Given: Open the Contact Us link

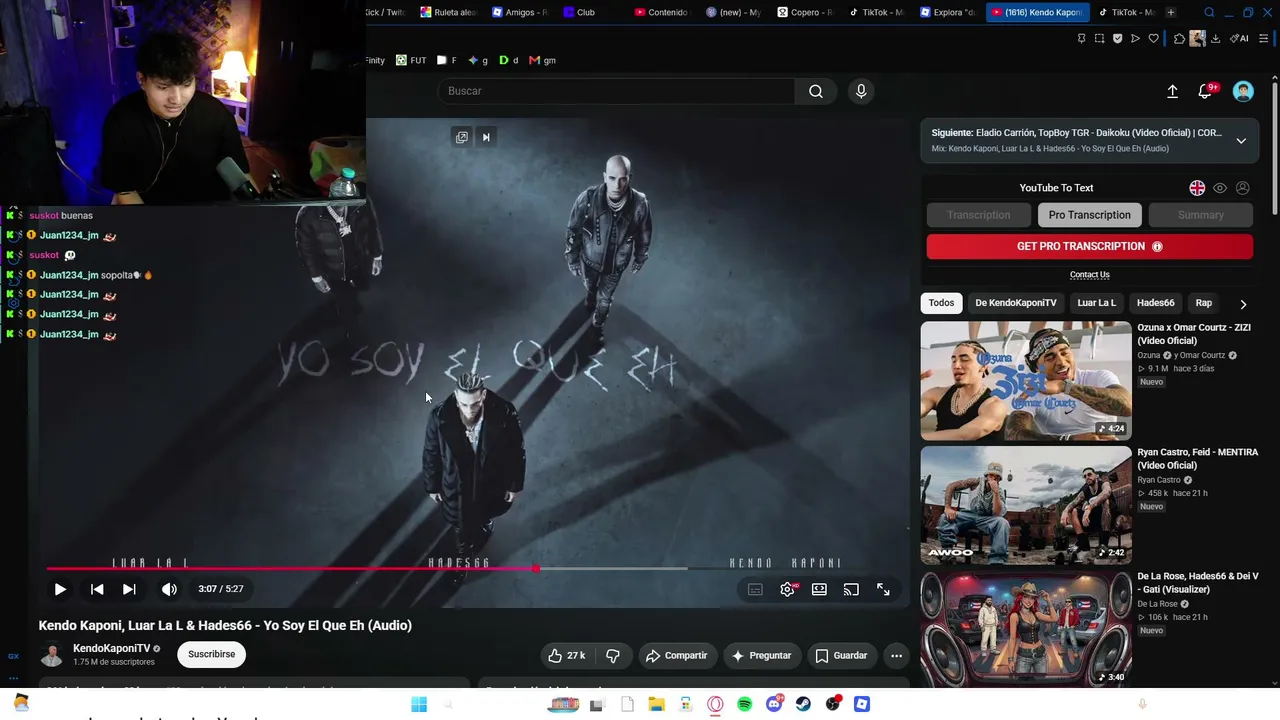Looking at the screenshot, I should click(1090, 275).
